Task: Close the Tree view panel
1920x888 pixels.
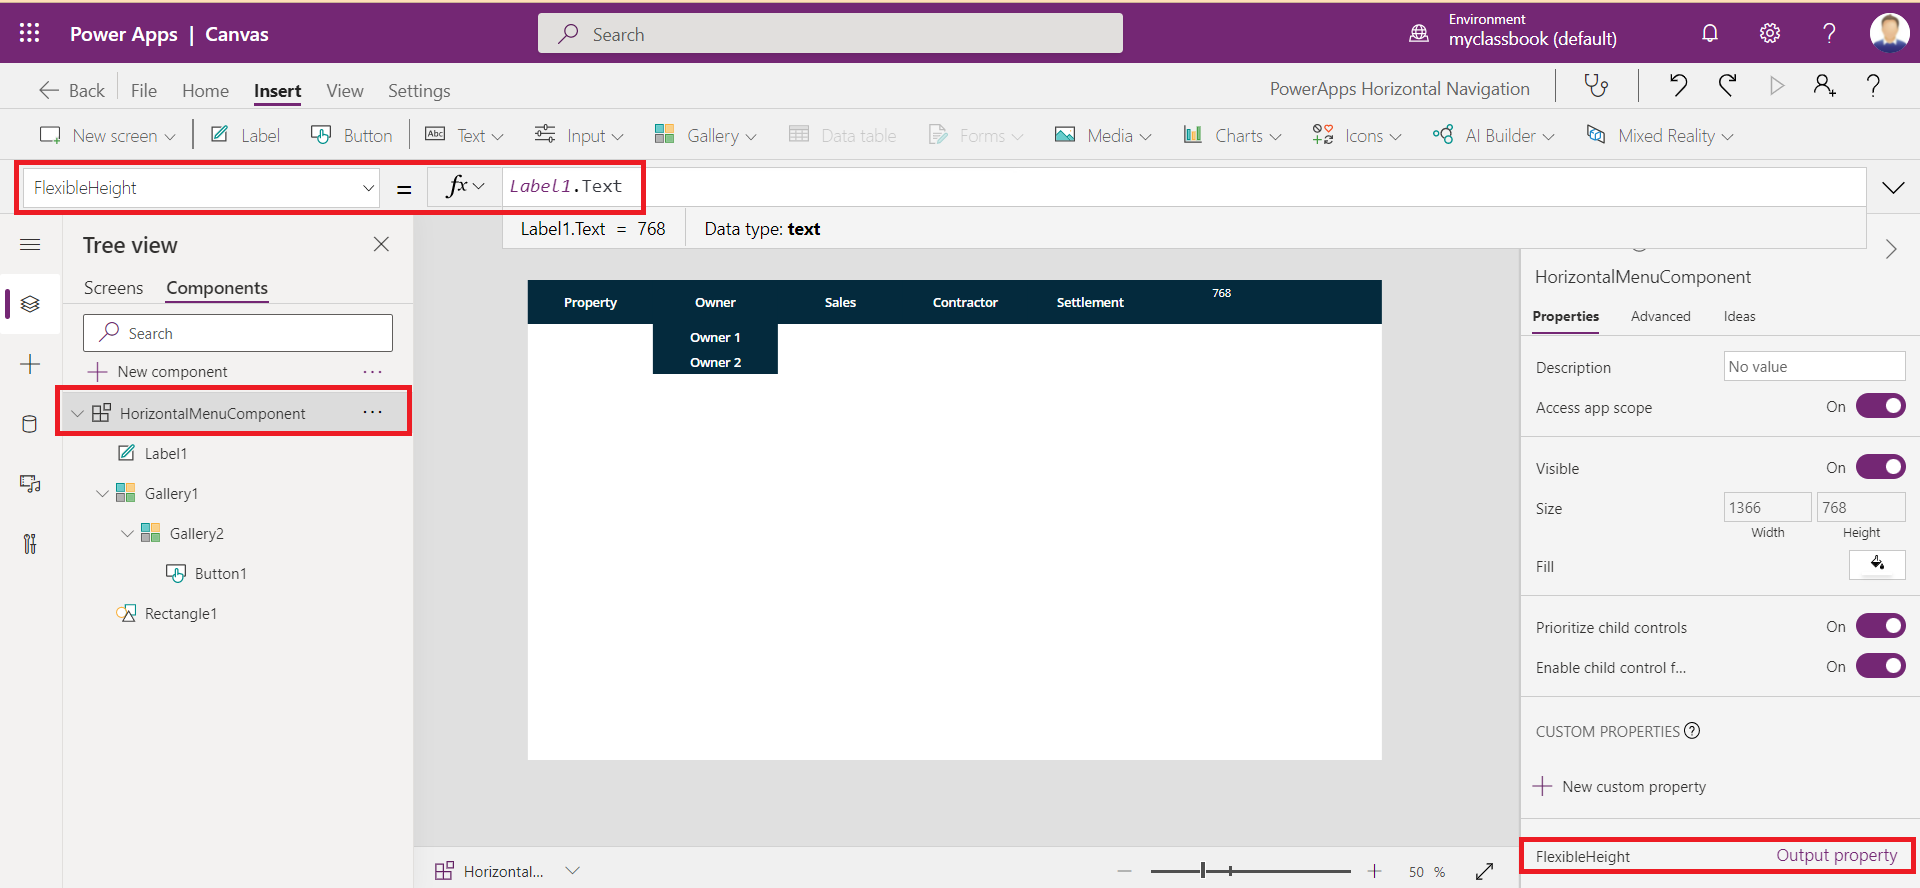Action: coord(381,244)
